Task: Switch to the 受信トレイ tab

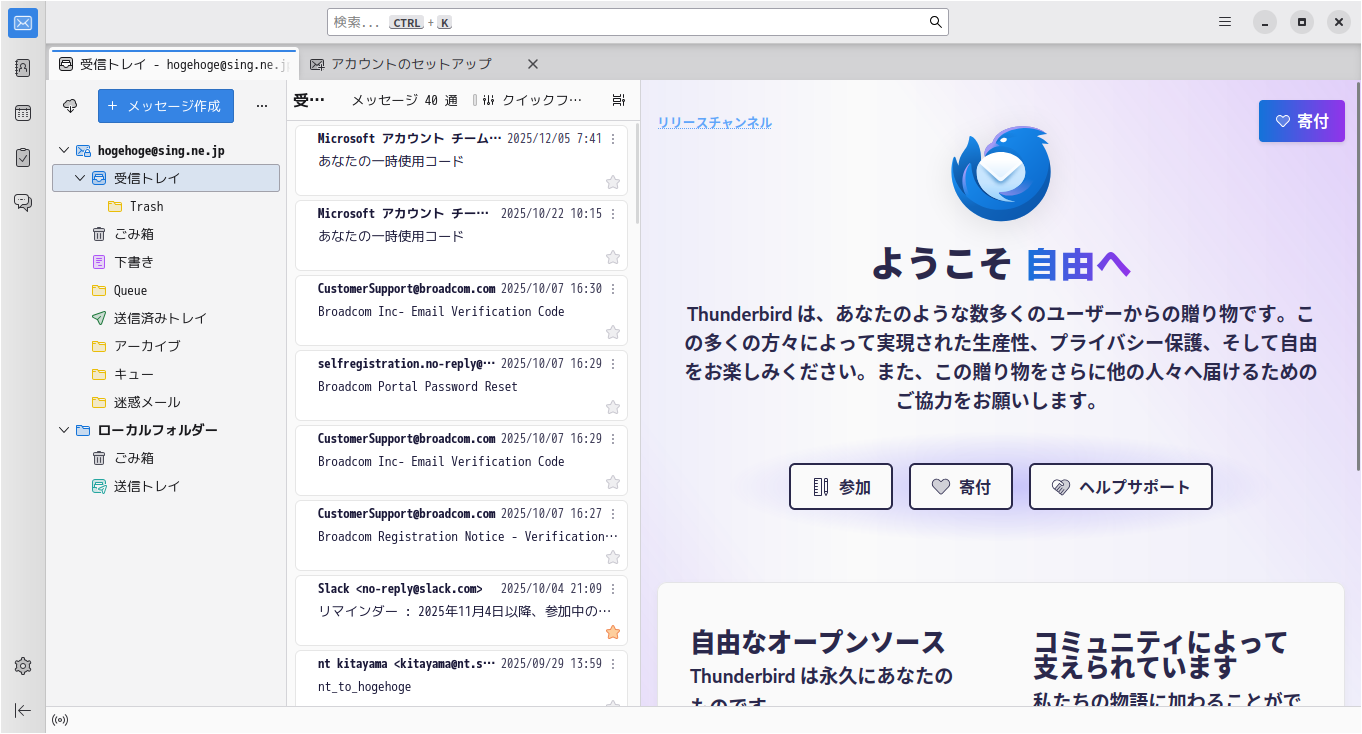Action: tap(174, 64)
